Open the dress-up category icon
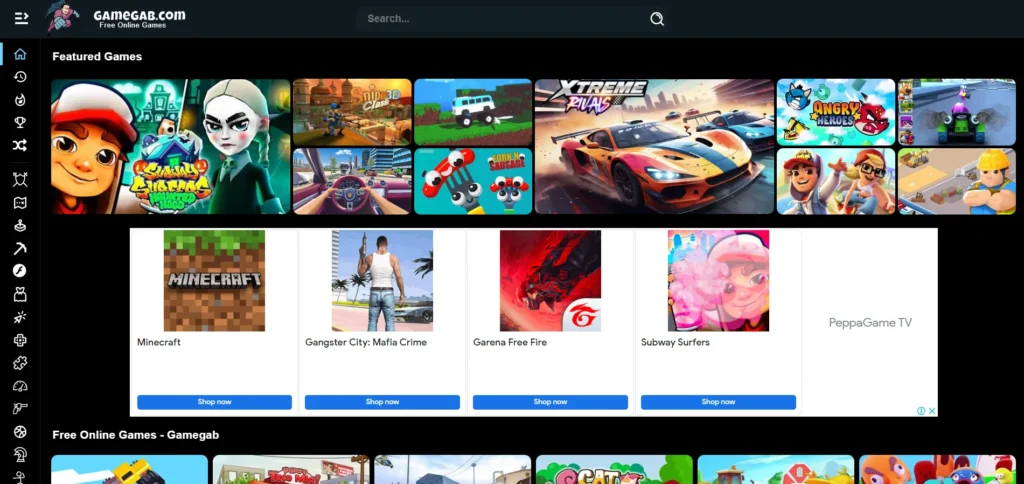 20,294
